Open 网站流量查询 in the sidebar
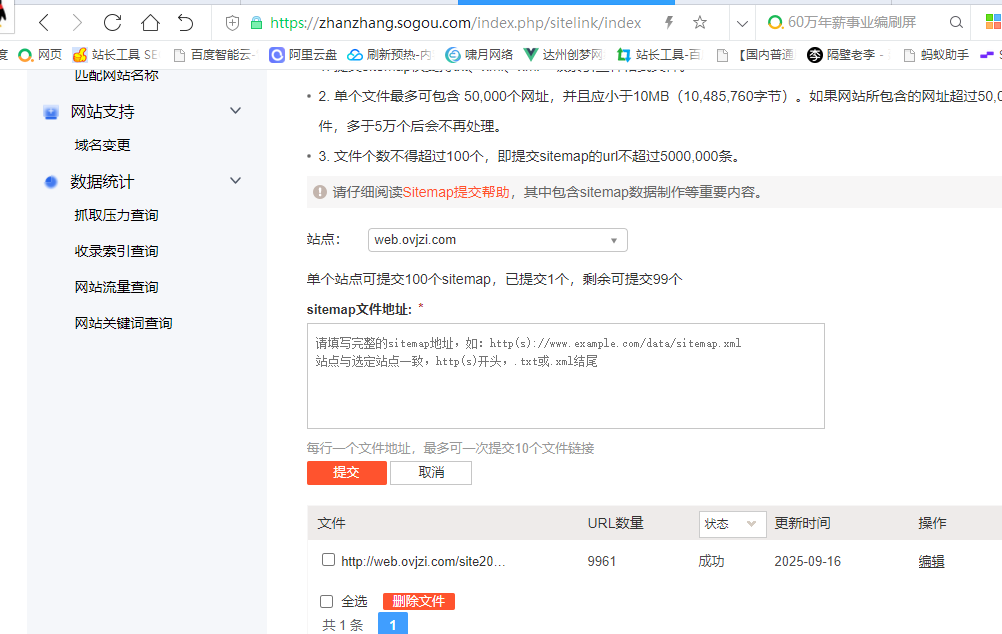The image size is (1002, 634). pos(116,287)
